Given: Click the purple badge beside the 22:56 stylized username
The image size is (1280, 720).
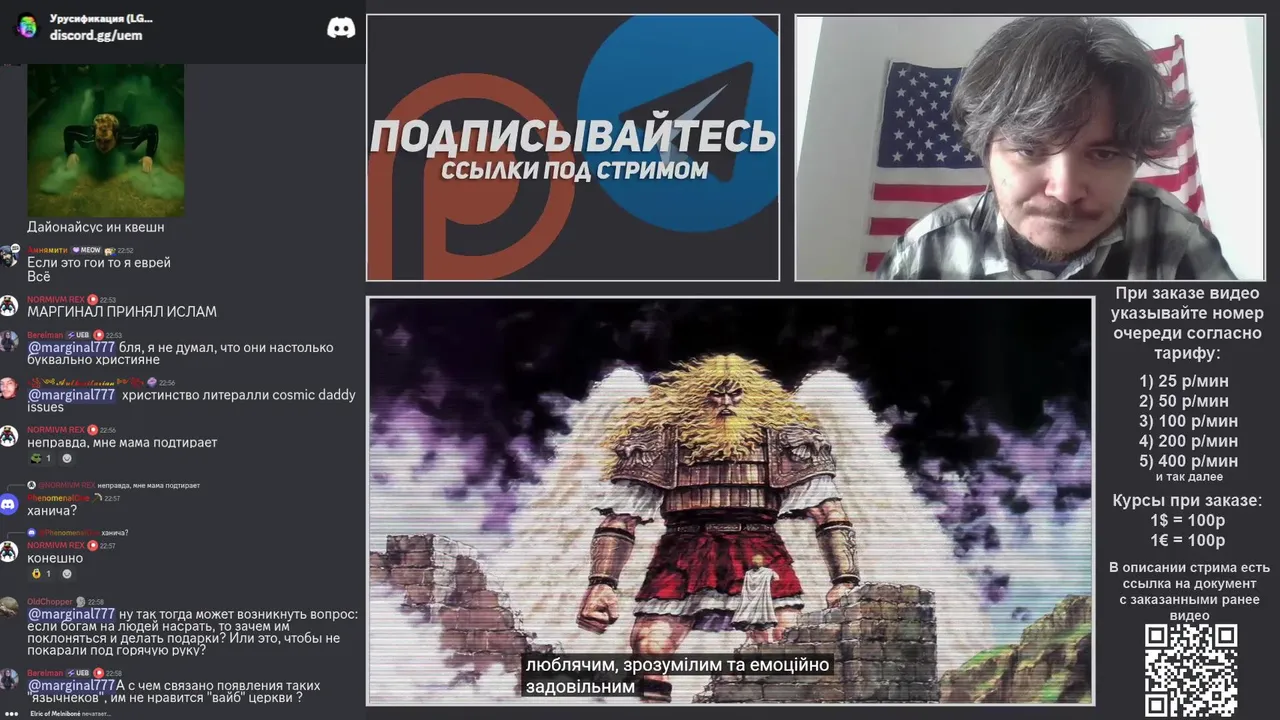Looking at the screenshot, I should [x=151, y=382].
